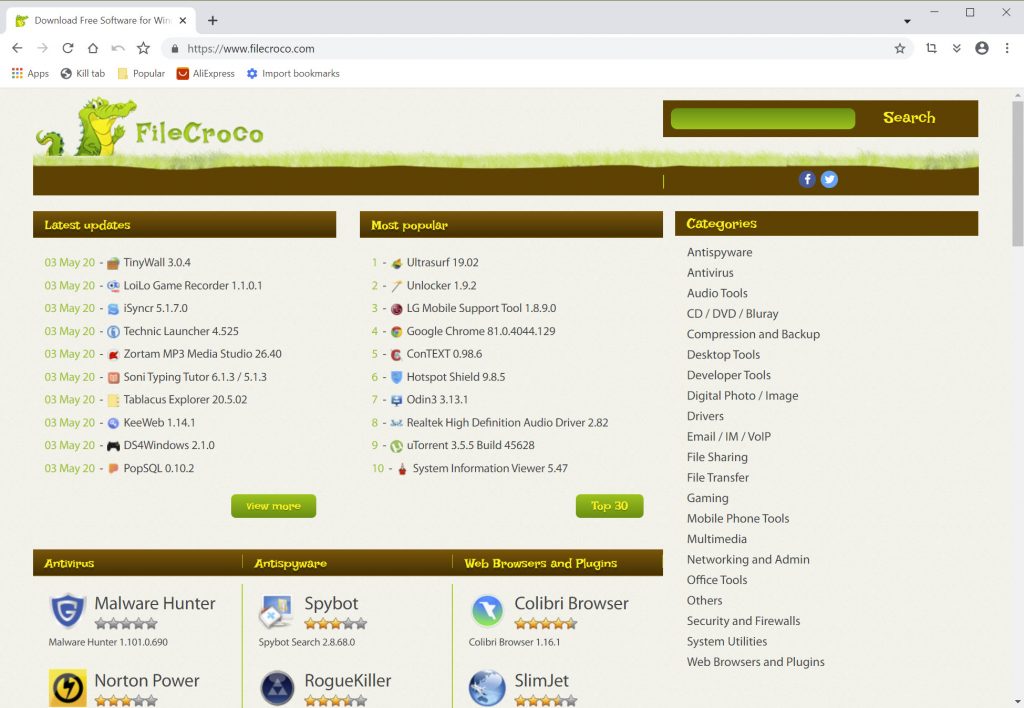Open Web Browsers and Plugins section header
The image size is (1024, 708).
[x=541, y=563]
